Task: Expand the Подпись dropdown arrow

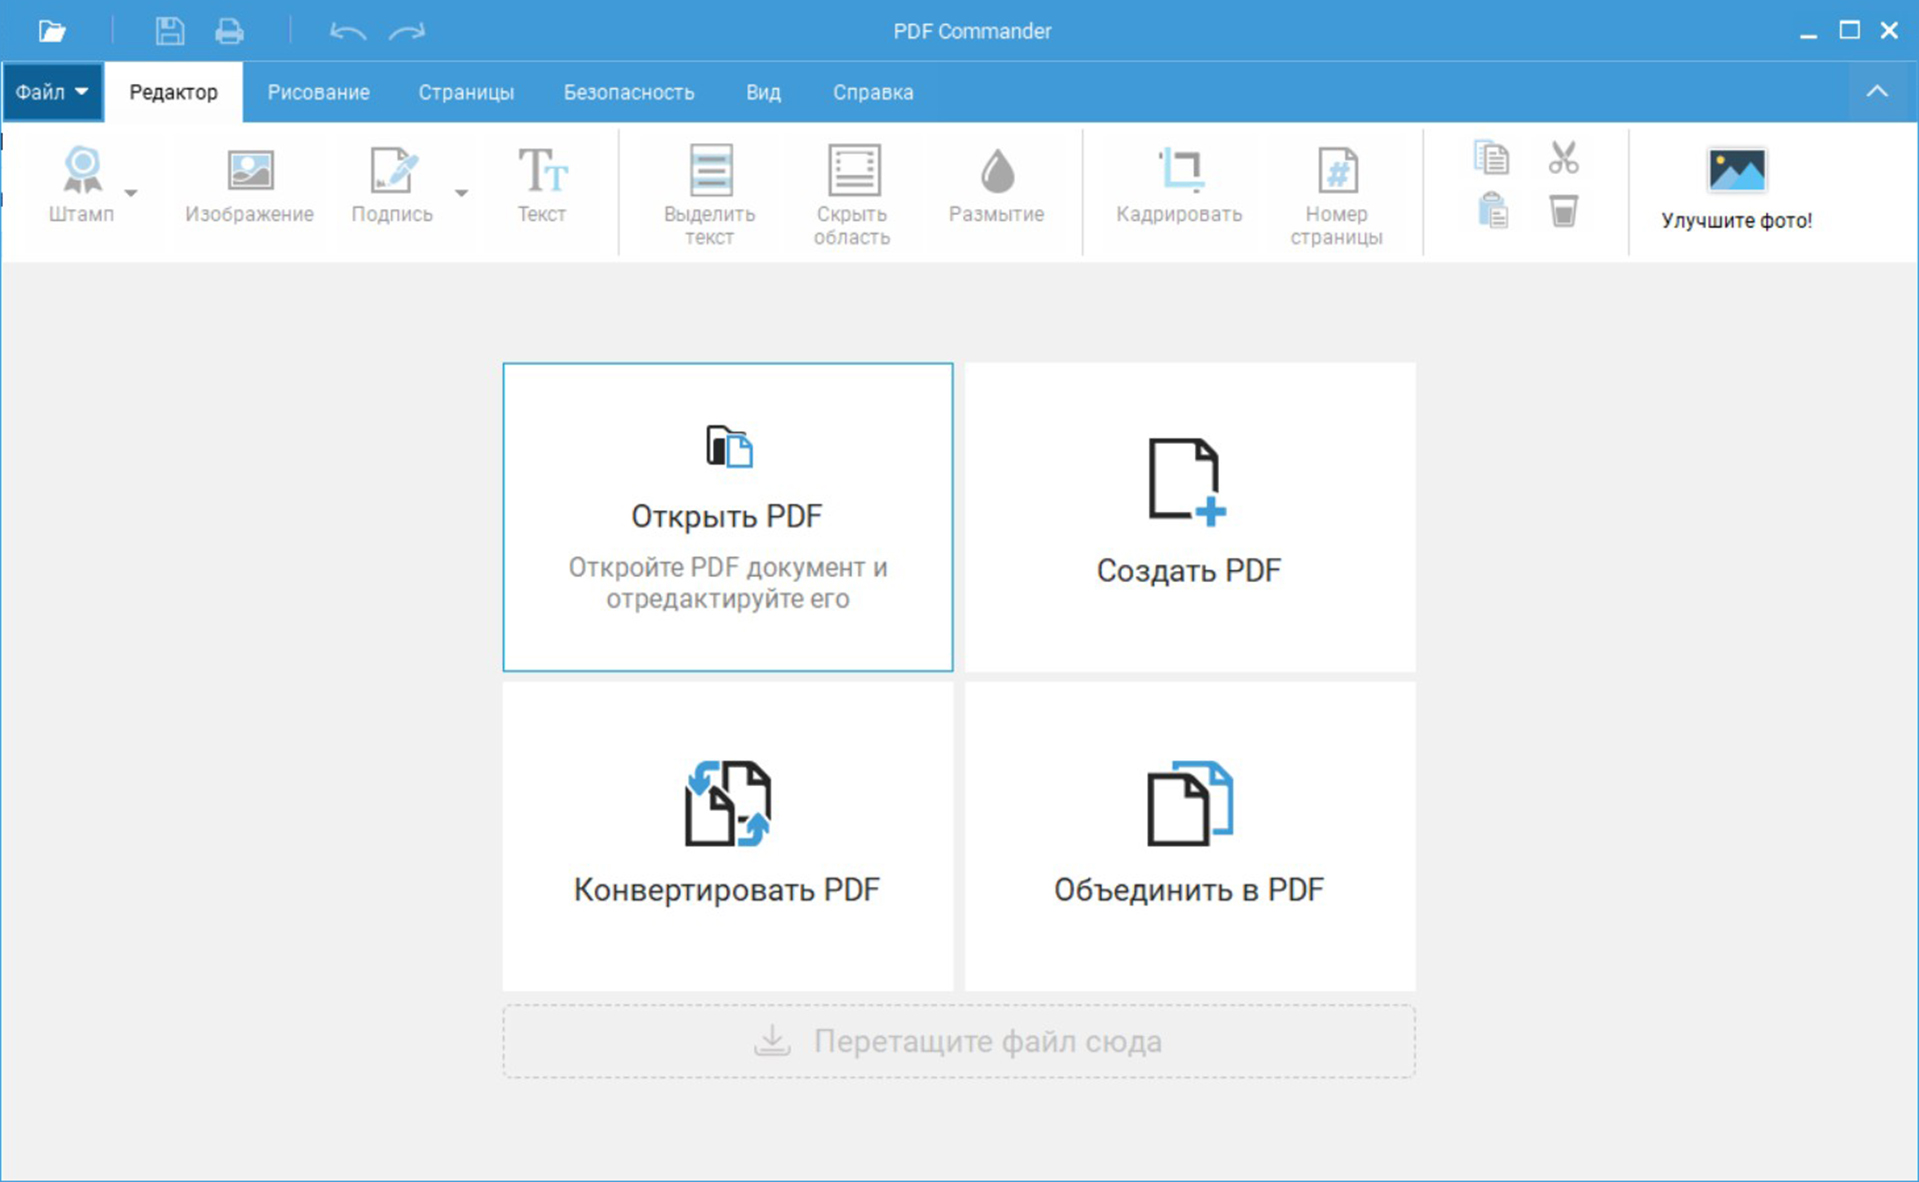Action: 461,192
